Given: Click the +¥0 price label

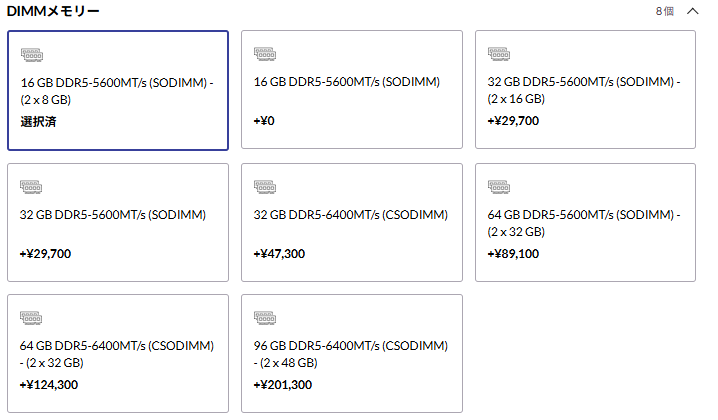Looking at the screenshot, I should pos(264,121).
